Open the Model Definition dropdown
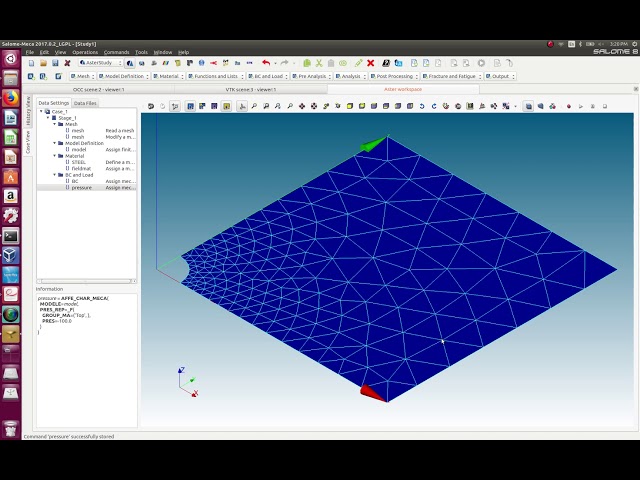 pyautogui.click(x=124, y=76)
